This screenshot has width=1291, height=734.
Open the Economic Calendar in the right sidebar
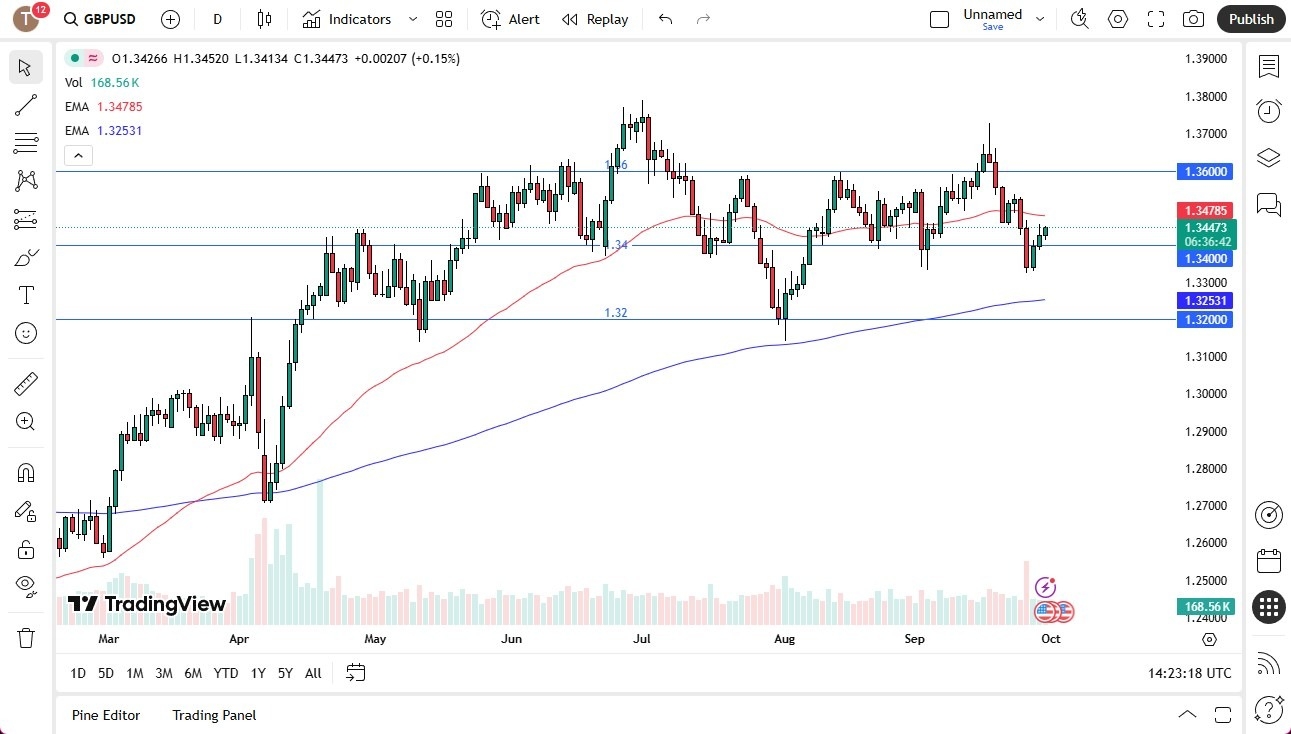click(x=1268, y=561)
